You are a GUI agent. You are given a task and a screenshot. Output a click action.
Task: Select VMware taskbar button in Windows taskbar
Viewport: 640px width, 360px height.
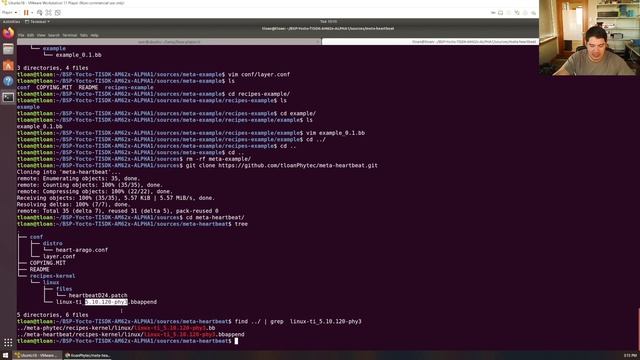pyautogui.click(x=37, y=356)
